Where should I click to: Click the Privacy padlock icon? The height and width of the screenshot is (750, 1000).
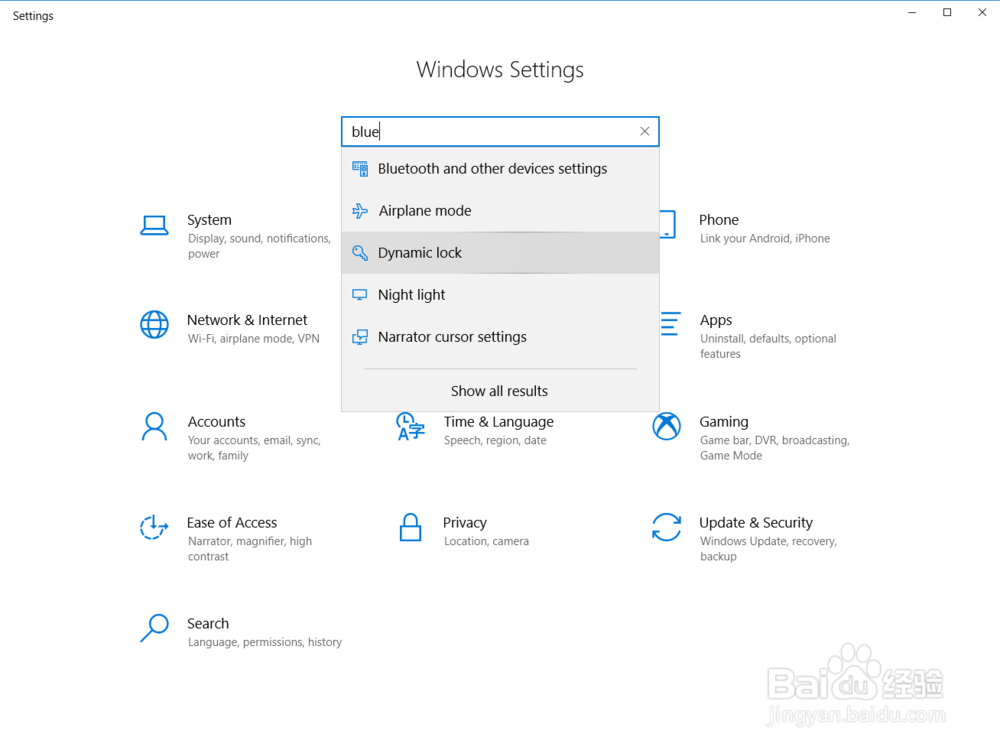pyautogui.click(x=410, y=527)
